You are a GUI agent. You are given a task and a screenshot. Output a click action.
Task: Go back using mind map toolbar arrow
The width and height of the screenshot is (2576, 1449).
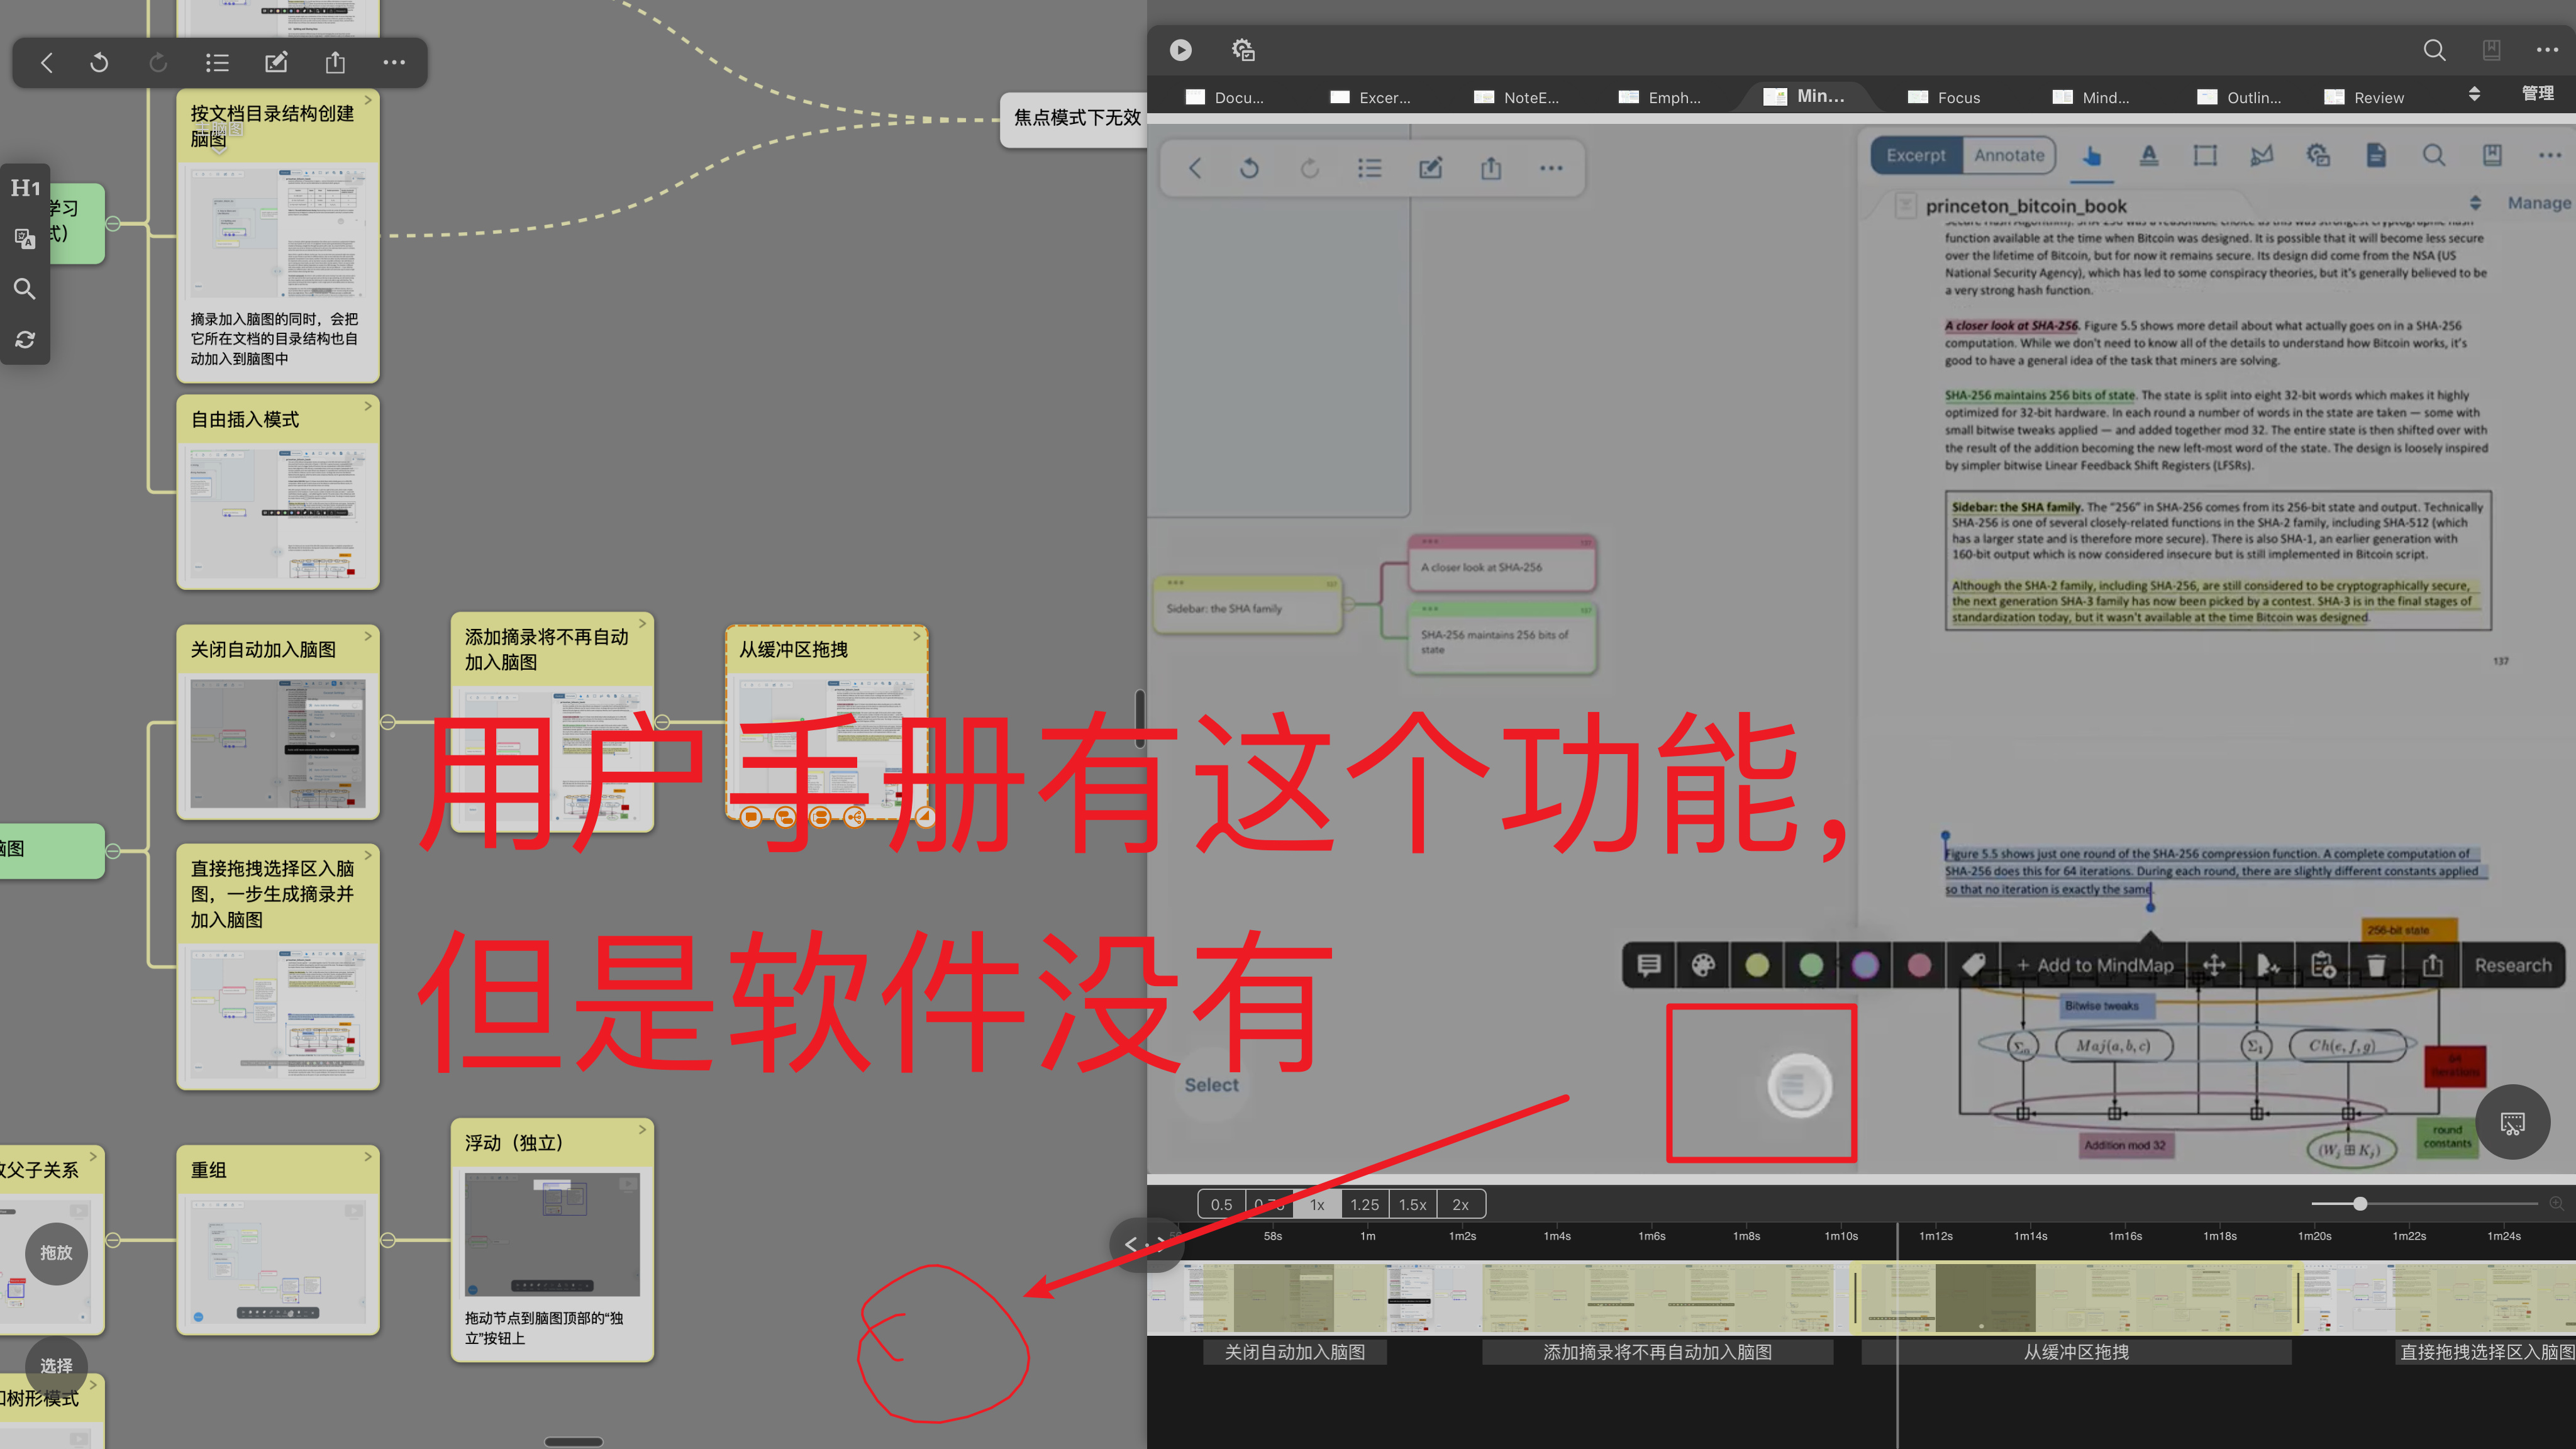pyautogui.click(x=46, y=63)
